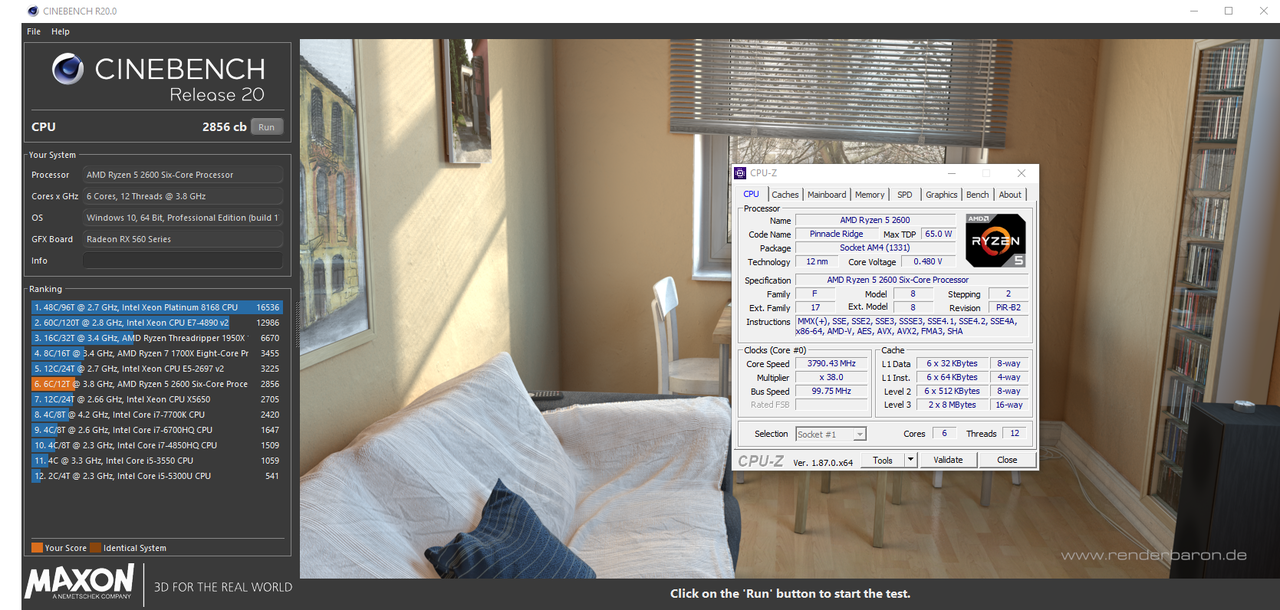Click the Revision value PiR-B2
The width and height of the screenshot is (1280, 610).
click(x=1007, y=308)
